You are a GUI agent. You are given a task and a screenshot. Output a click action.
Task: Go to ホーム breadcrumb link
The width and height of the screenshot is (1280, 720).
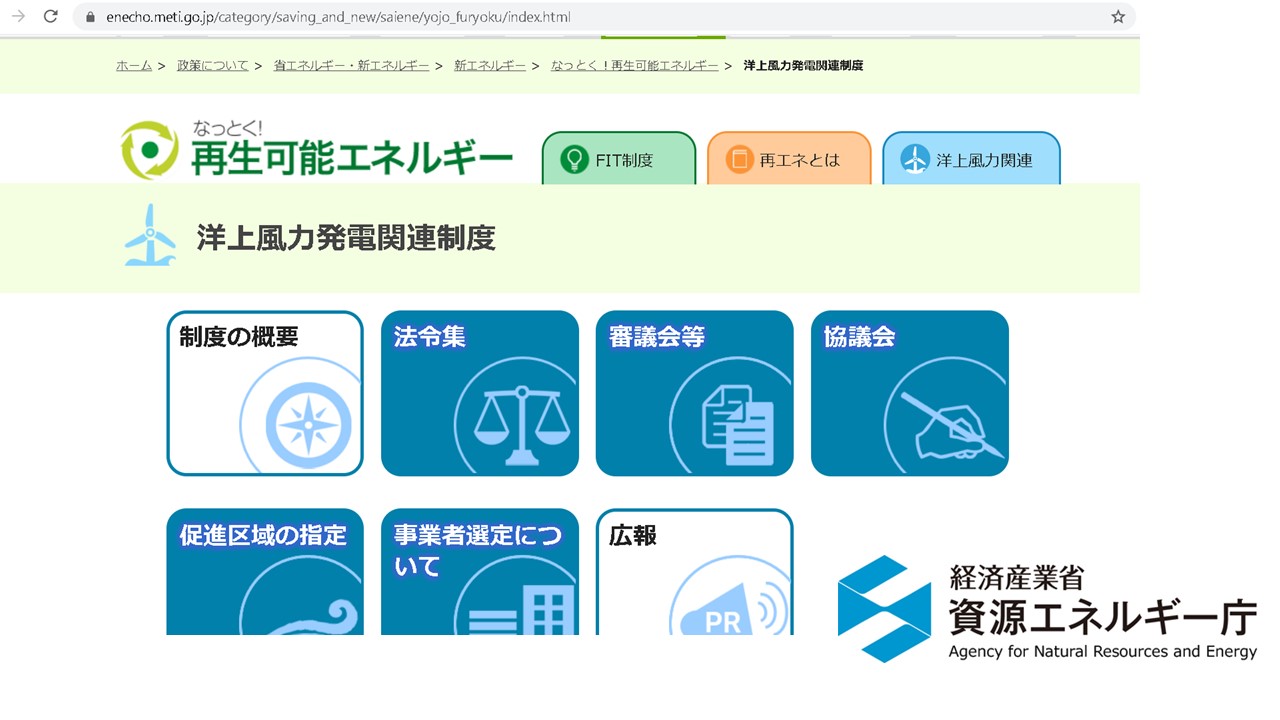pos(134,65)
